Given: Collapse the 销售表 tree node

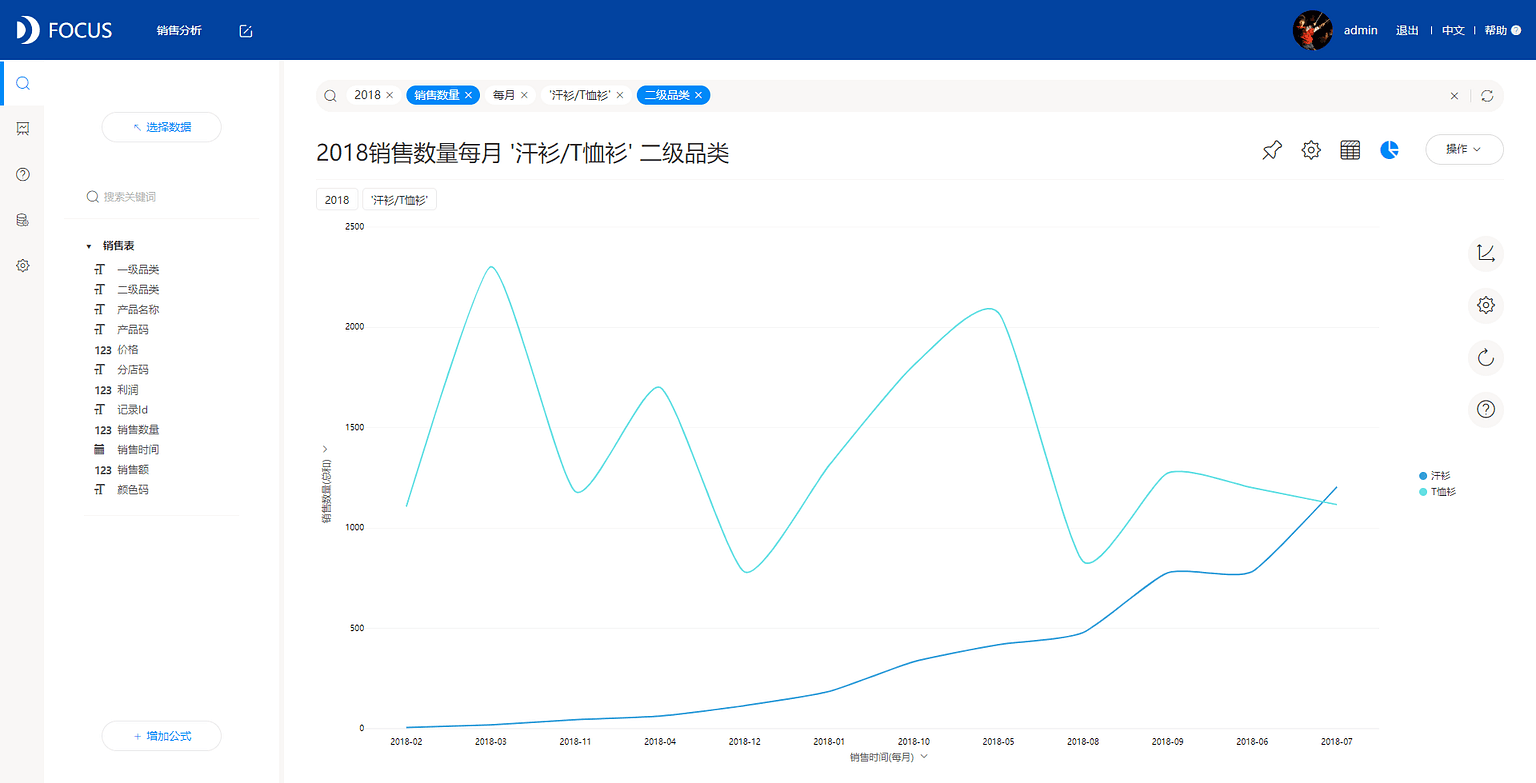Looking at the screenshot, I should (x=88, y=246).
